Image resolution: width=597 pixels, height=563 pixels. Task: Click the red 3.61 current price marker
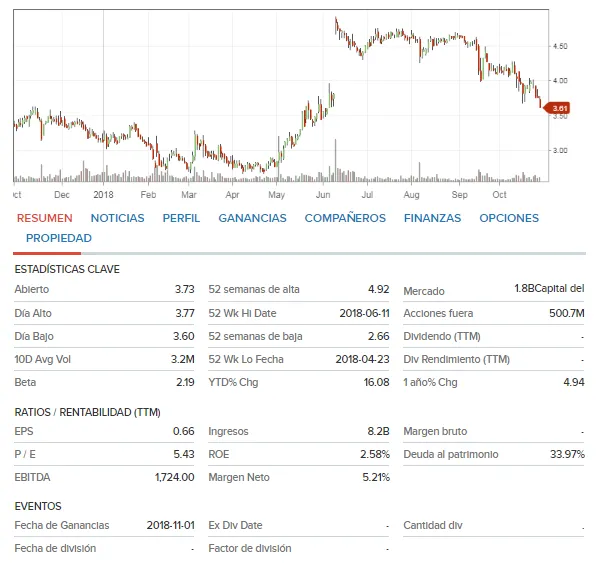556,108
